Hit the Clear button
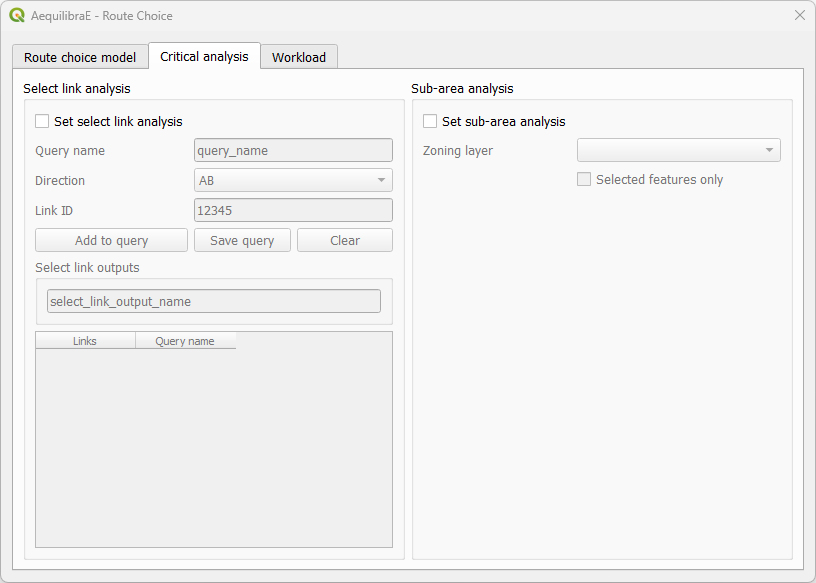Viewport: 816px width, 583px height. pyautogui.click(x=345, y=241)
